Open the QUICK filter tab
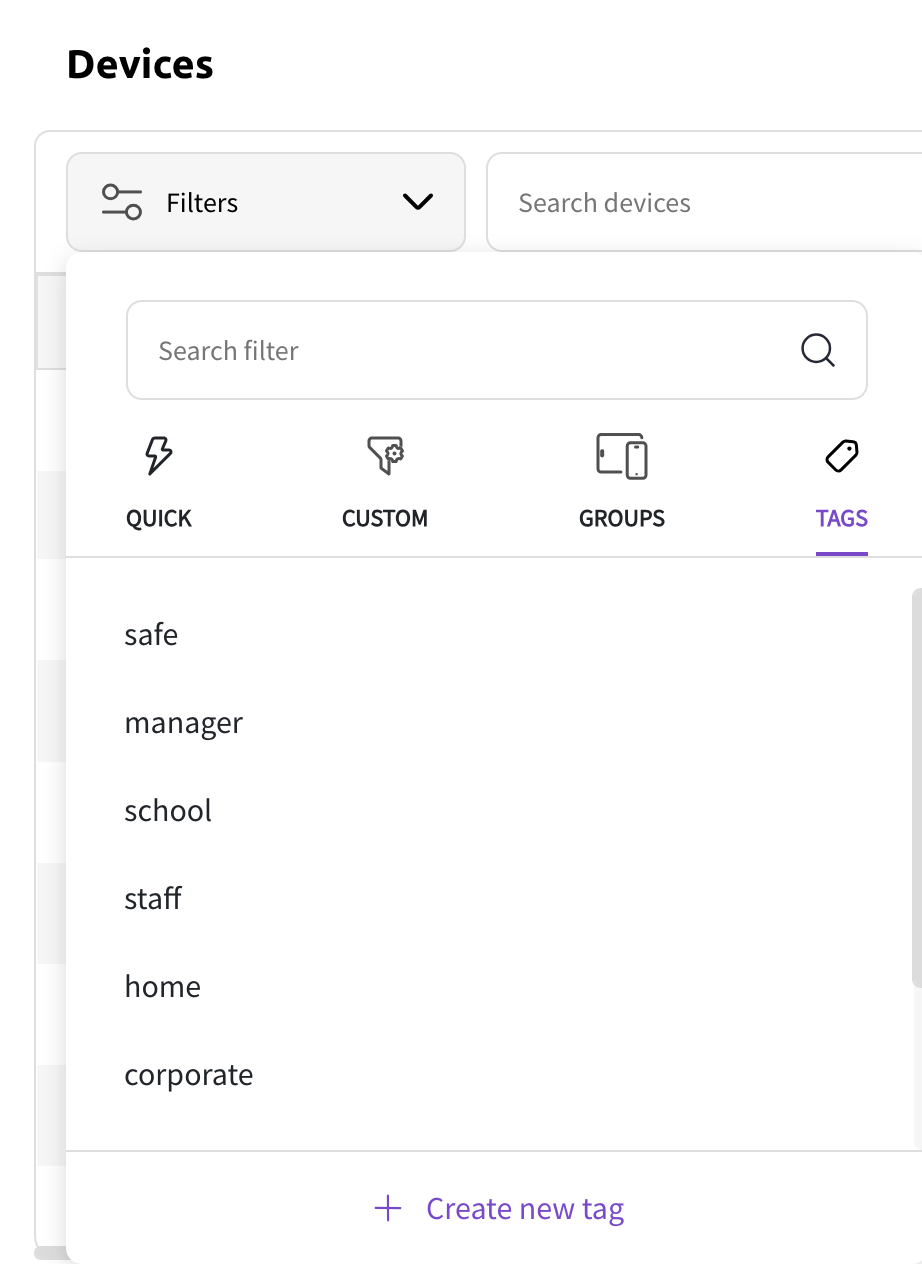The width and height of the screenshot is (922, 1264). (x=158, y=518)
